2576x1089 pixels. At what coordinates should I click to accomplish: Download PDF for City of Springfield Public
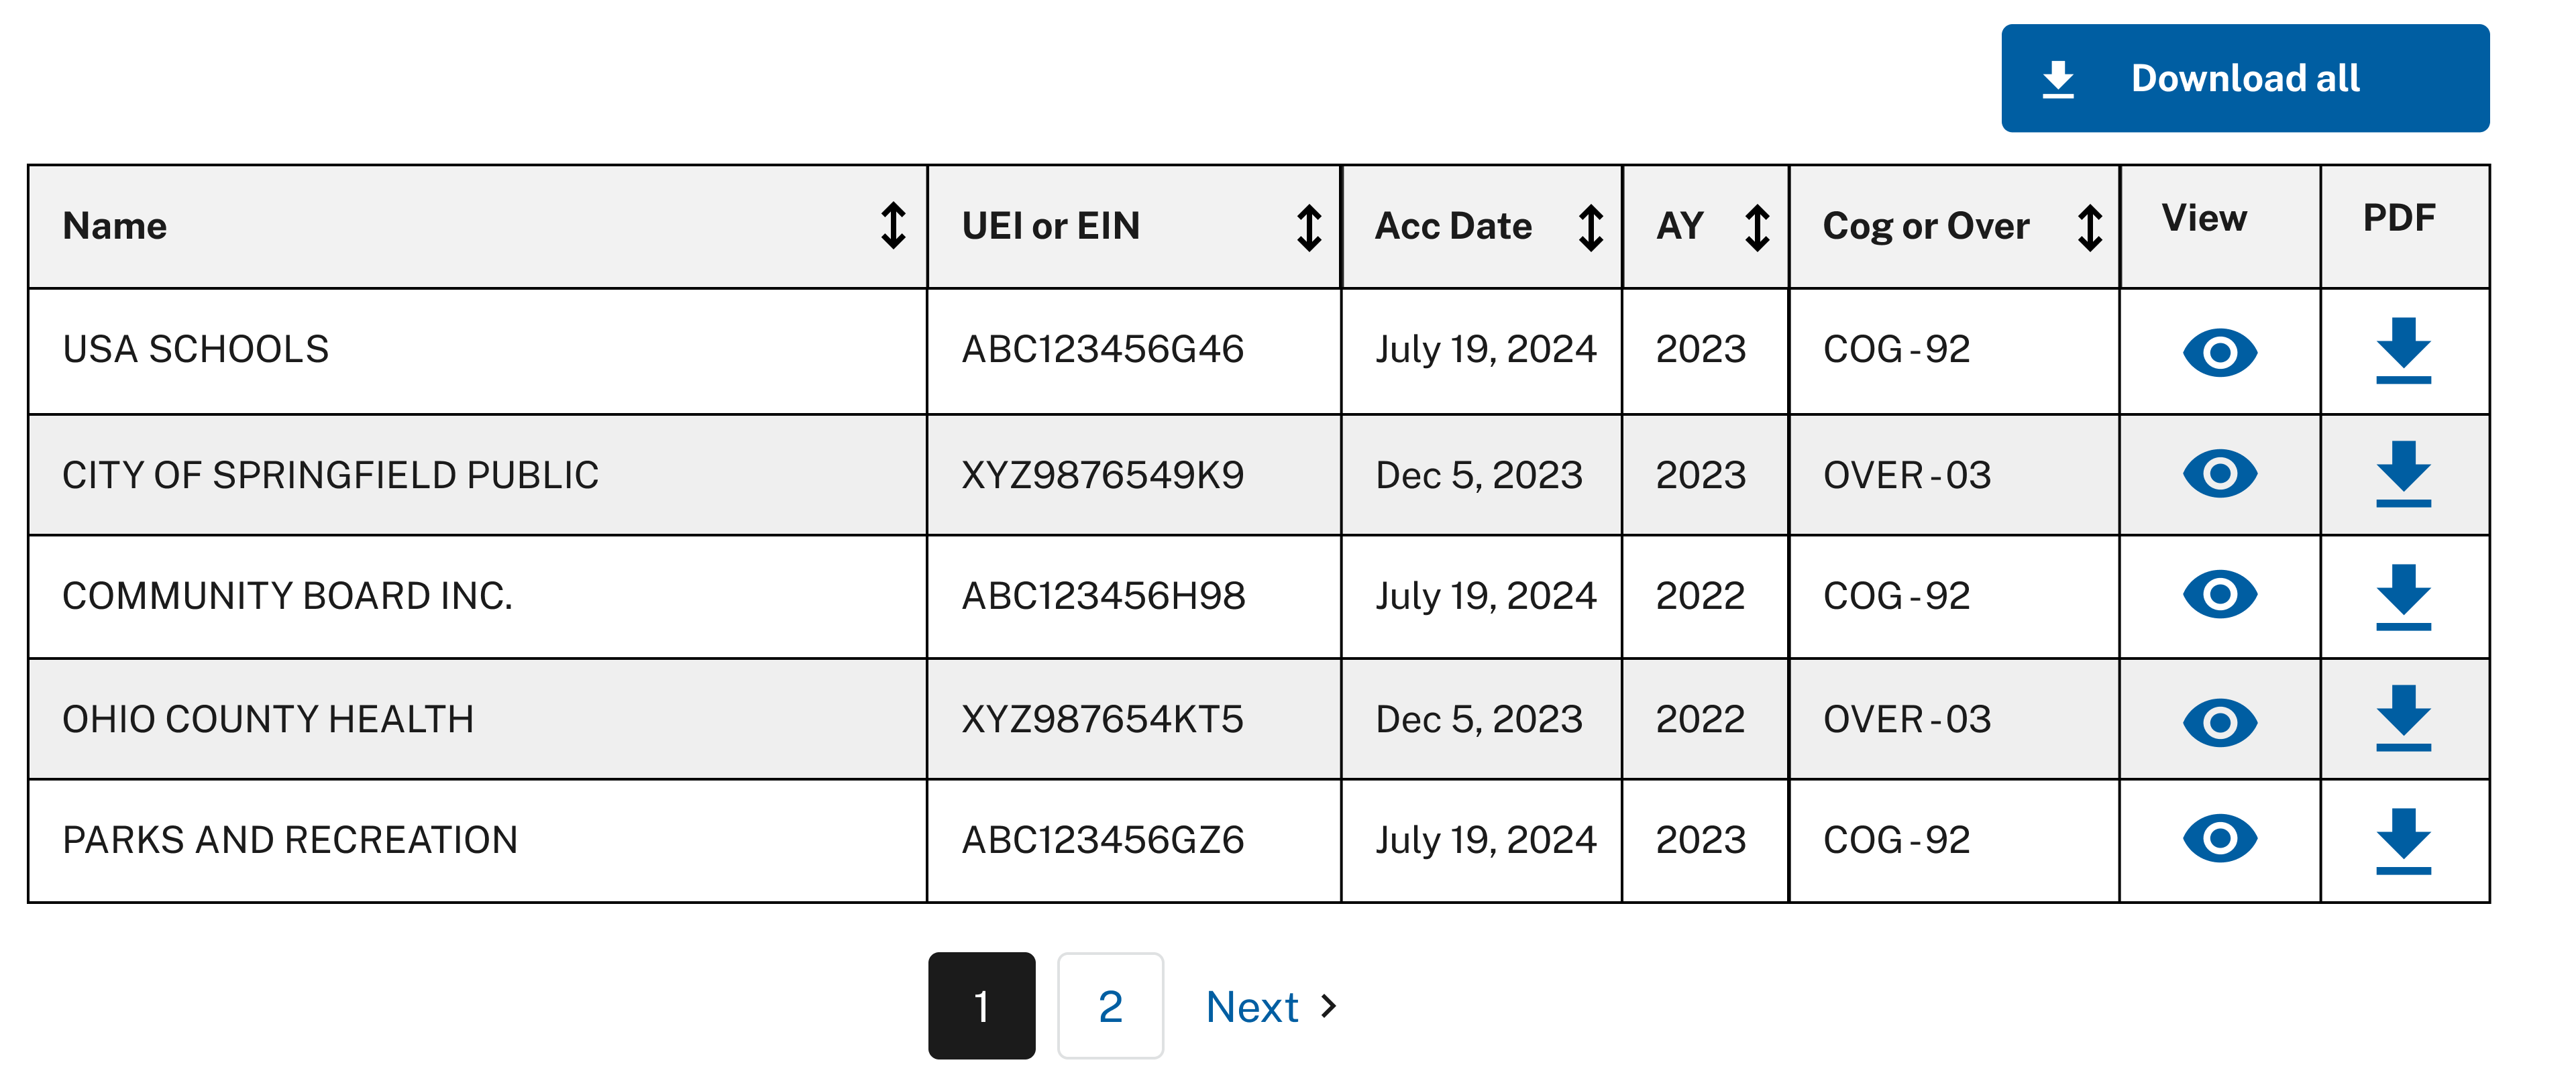tap(2403, 473)
